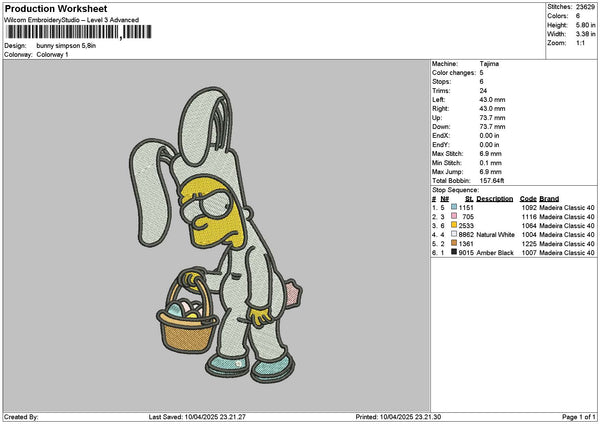Click the 'St.' column header
The width and height of the screenshot is (600, 424).
point(470,199)
